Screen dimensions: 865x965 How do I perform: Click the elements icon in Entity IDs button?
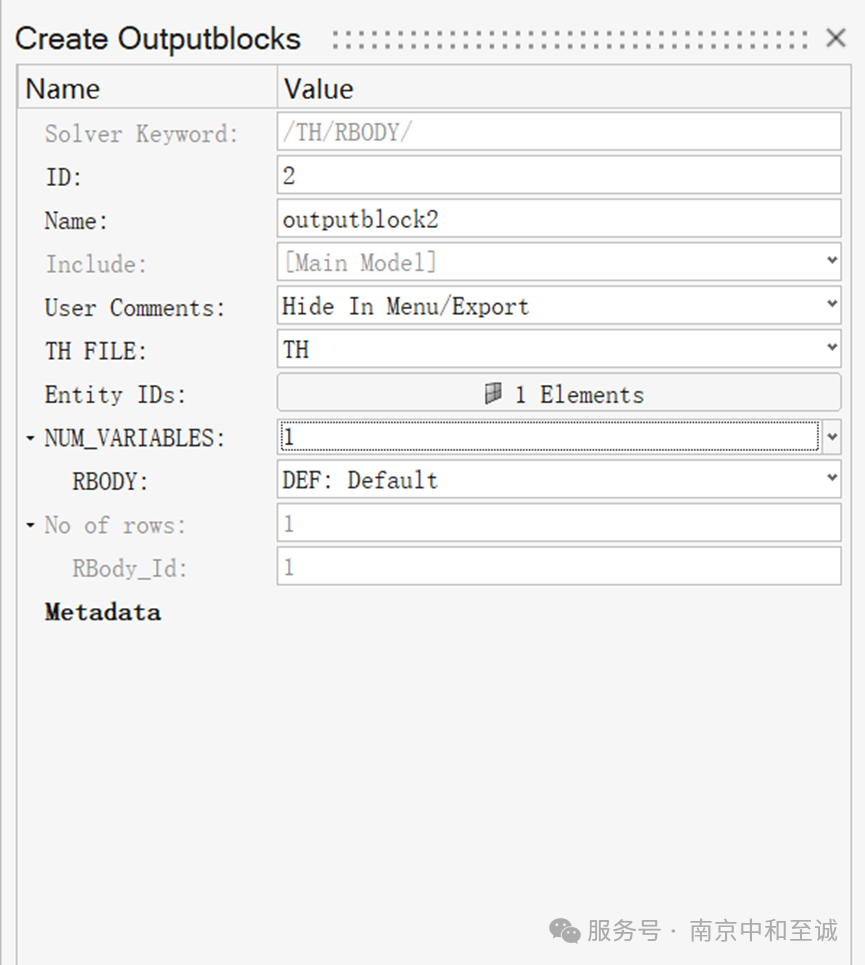click(x=493, y=393)
